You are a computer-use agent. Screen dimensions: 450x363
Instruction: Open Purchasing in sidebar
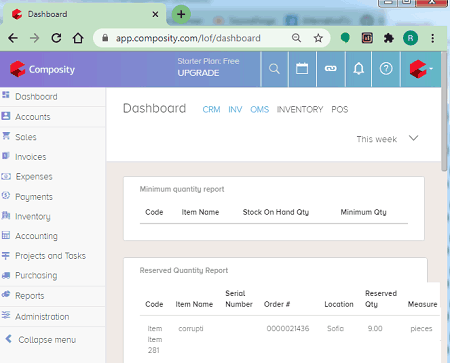click(x=36, y=276)
